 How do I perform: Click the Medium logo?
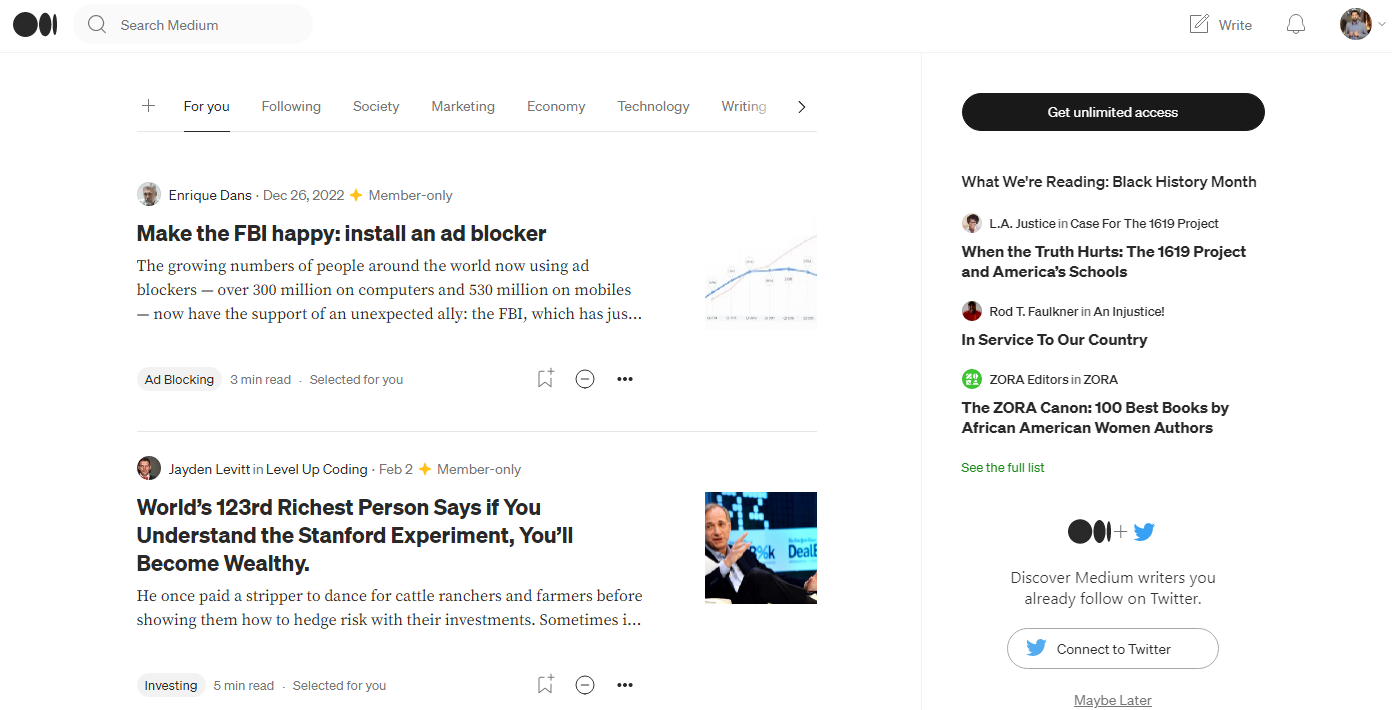[x=35, y=25]
